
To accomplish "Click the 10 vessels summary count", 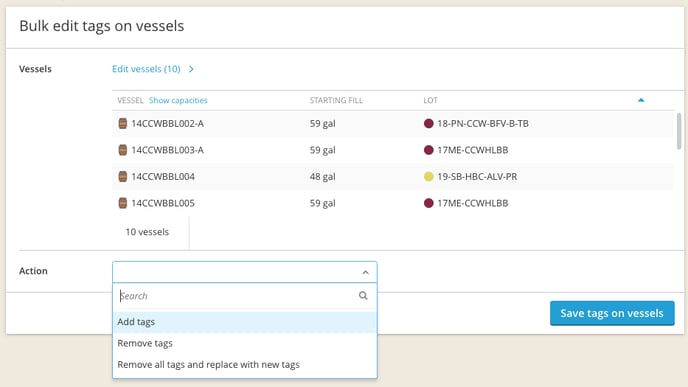I will [x=147, y=232].
